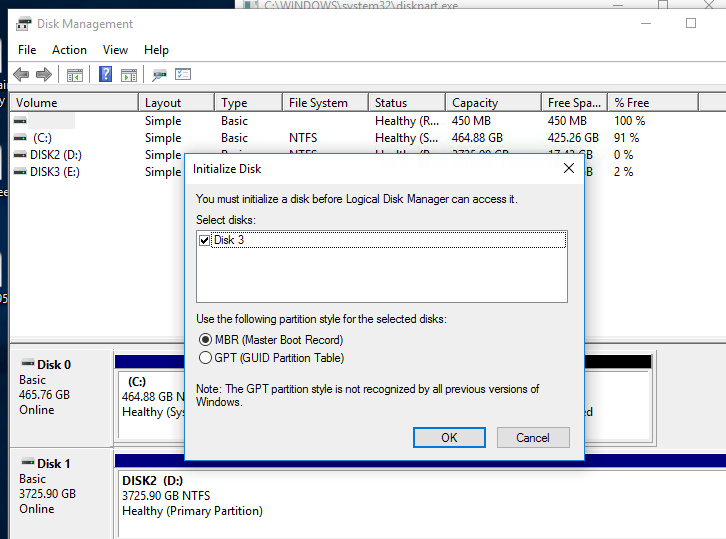Click the drive icon beside DISK3 (E:)
Image resolution: width=726 pixels, height=539 pixels.
pos(20,172)
